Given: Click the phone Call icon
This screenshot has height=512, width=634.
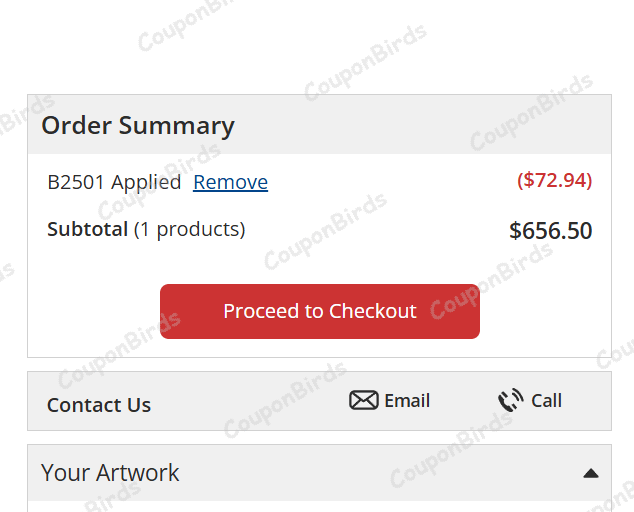Looking at the screenshot, I should tap(510, 401).
